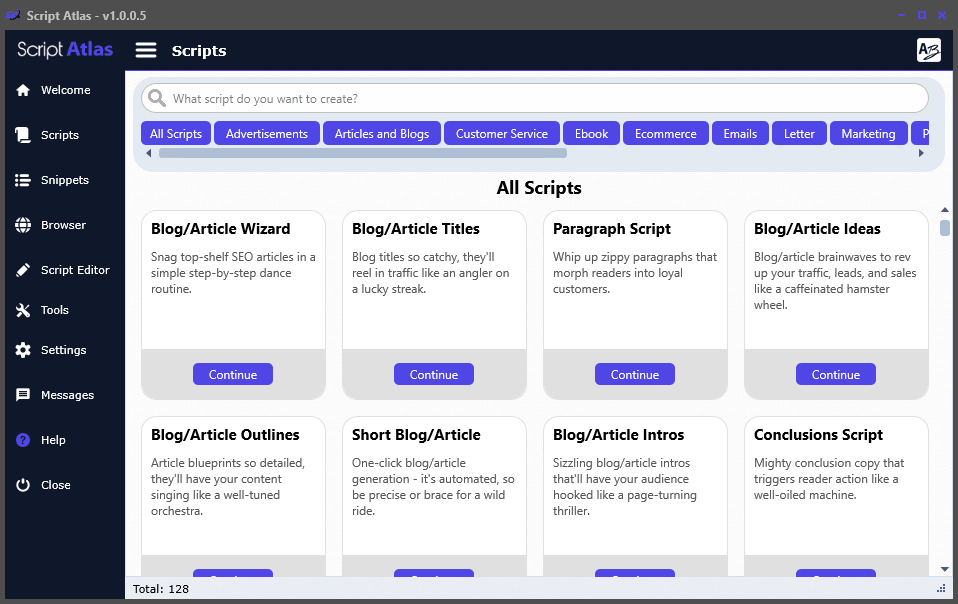Filter scripts by Customer Service
958x604 pixels.
[x=501, y=132]
